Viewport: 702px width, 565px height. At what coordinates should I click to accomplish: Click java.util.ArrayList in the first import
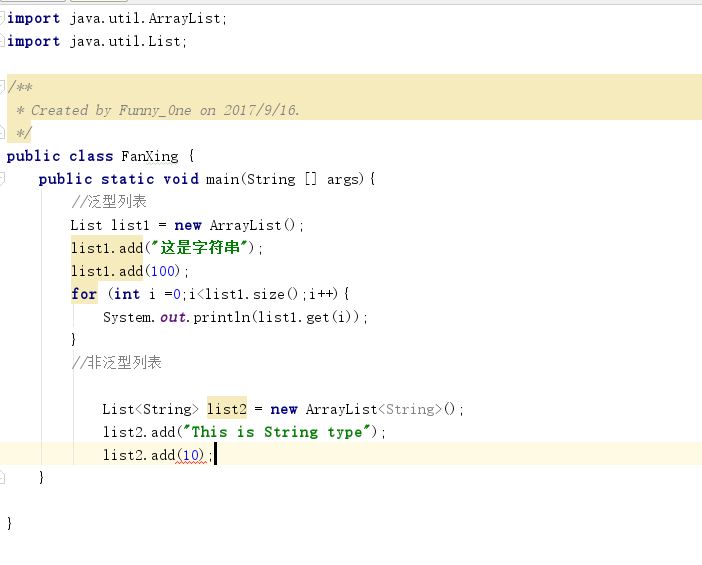point(145,19)
